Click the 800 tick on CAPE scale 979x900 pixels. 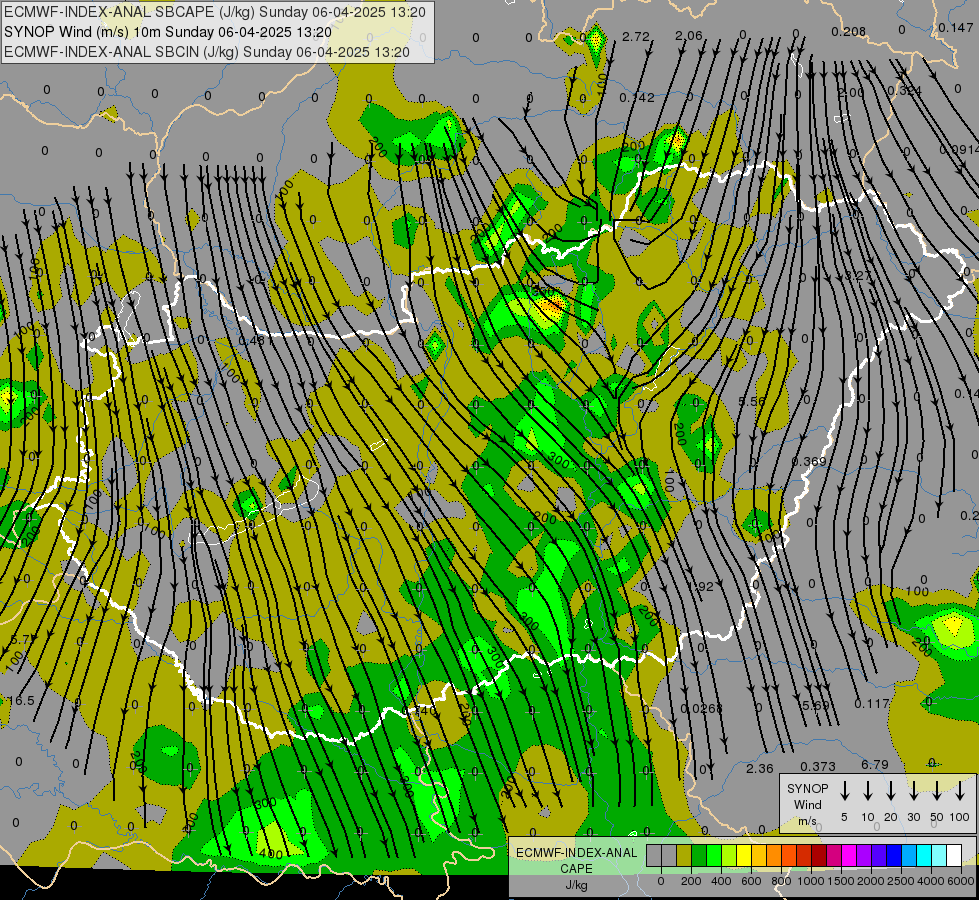[x=781, y=881]
